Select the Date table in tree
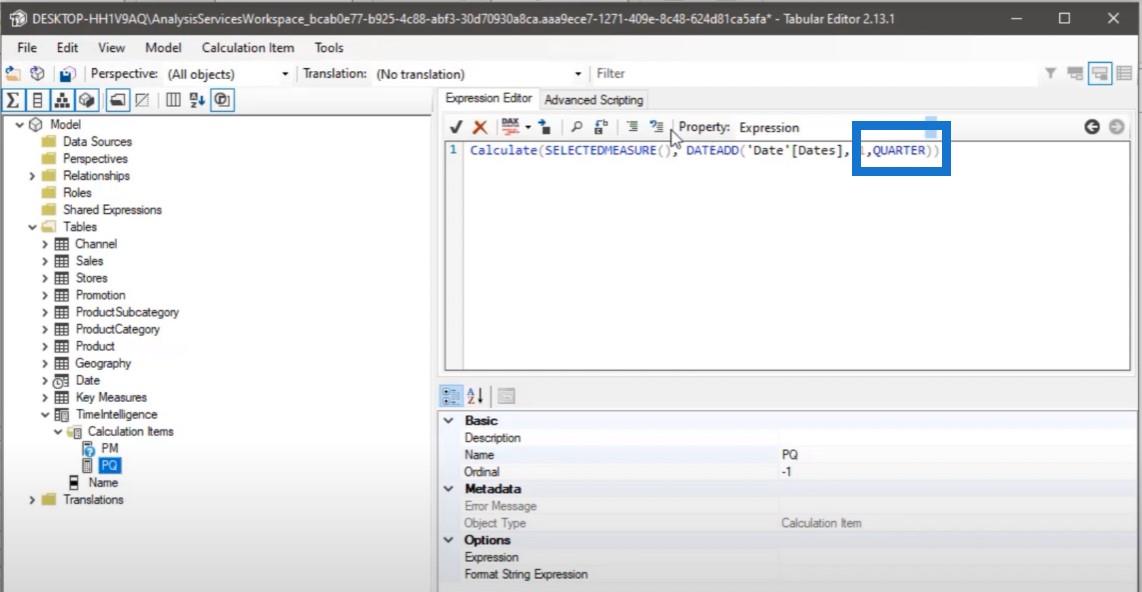This screenshot has height=592, width=1142. pos(87,380)
